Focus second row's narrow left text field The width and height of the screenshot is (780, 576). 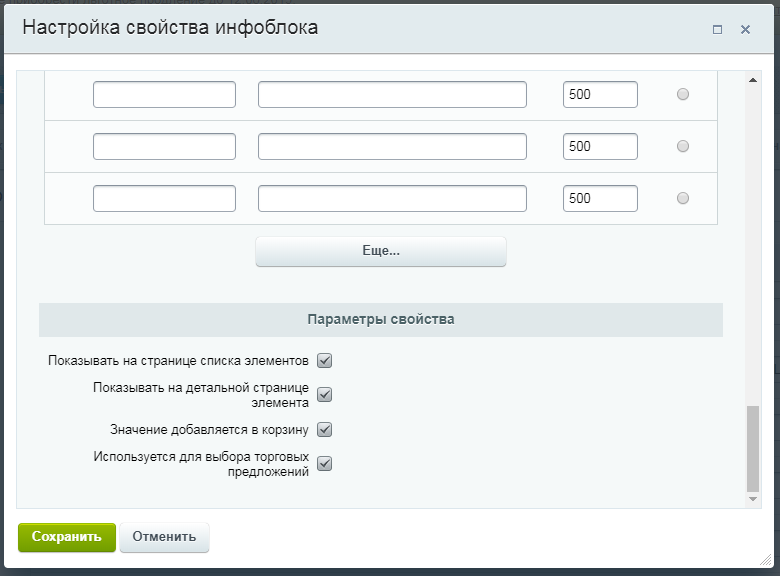164,146
